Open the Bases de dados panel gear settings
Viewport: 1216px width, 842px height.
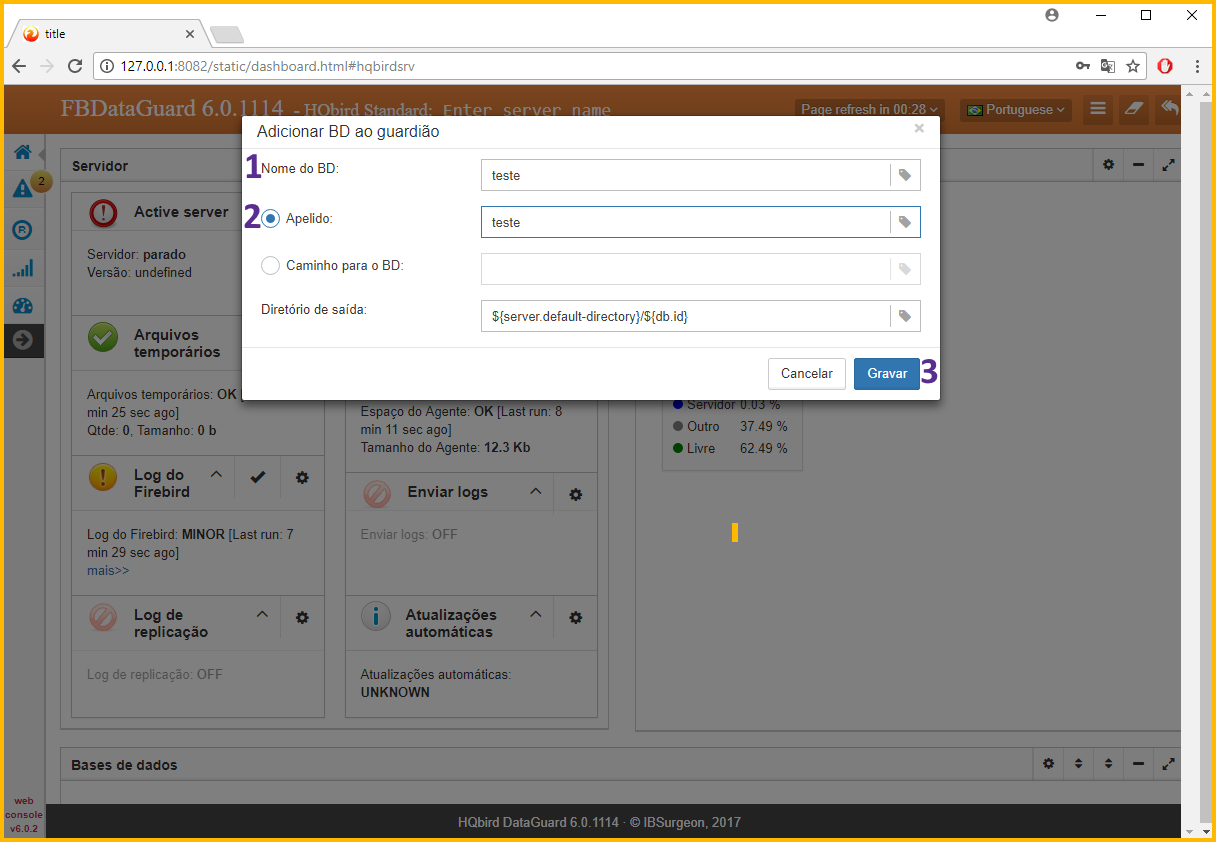click(x=1048, y=764)
